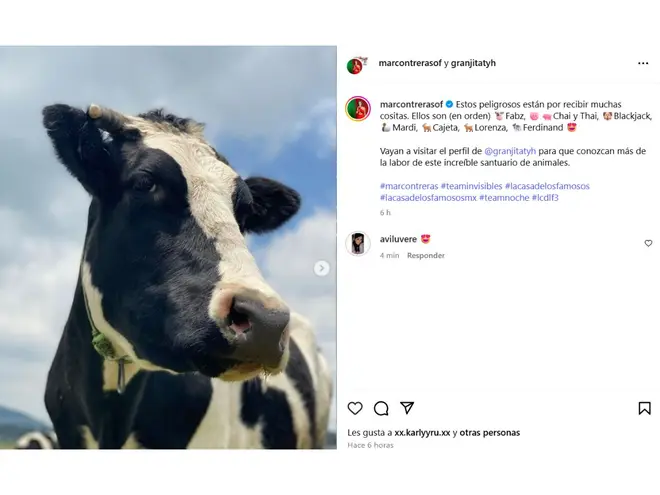Click Responder under aviluvere's comment
660x495 pixels.
click(426, 255)
